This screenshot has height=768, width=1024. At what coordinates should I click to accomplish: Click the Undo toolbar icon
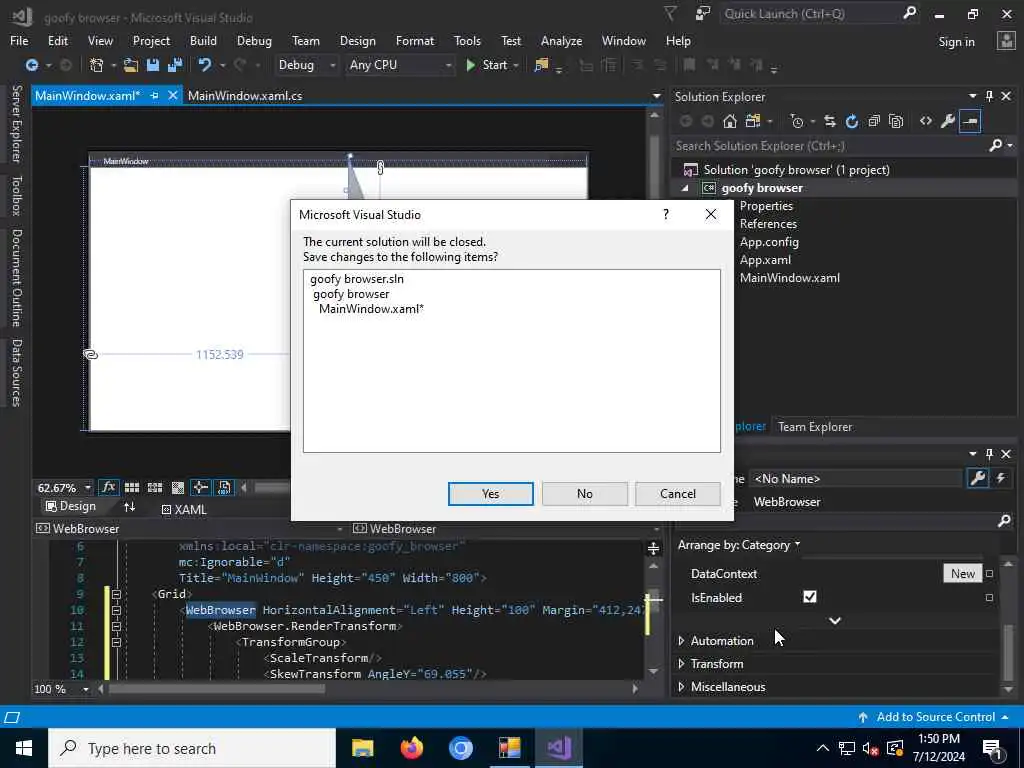tap(204, 65)
